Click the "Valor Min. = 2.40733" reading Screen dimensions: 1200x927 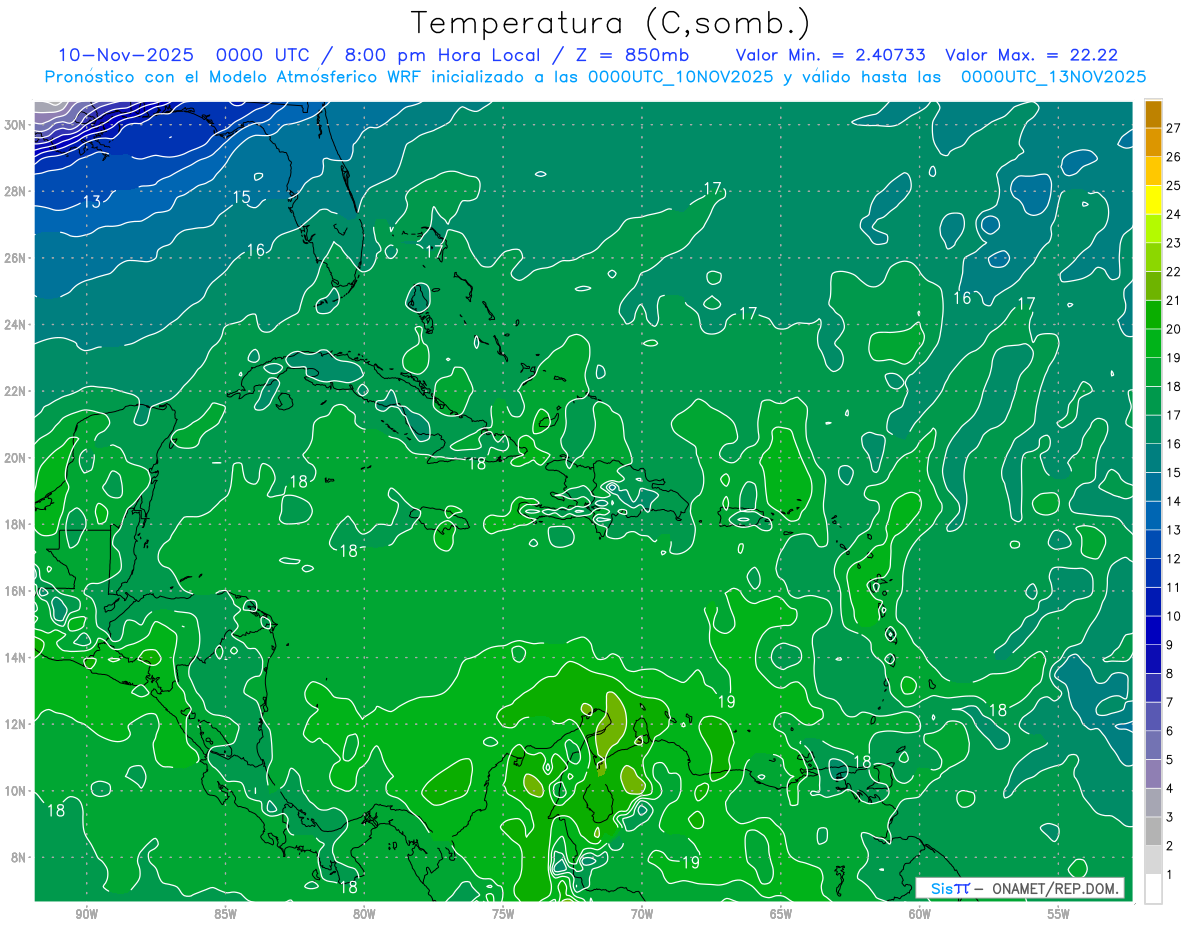(x=830, y=55)
